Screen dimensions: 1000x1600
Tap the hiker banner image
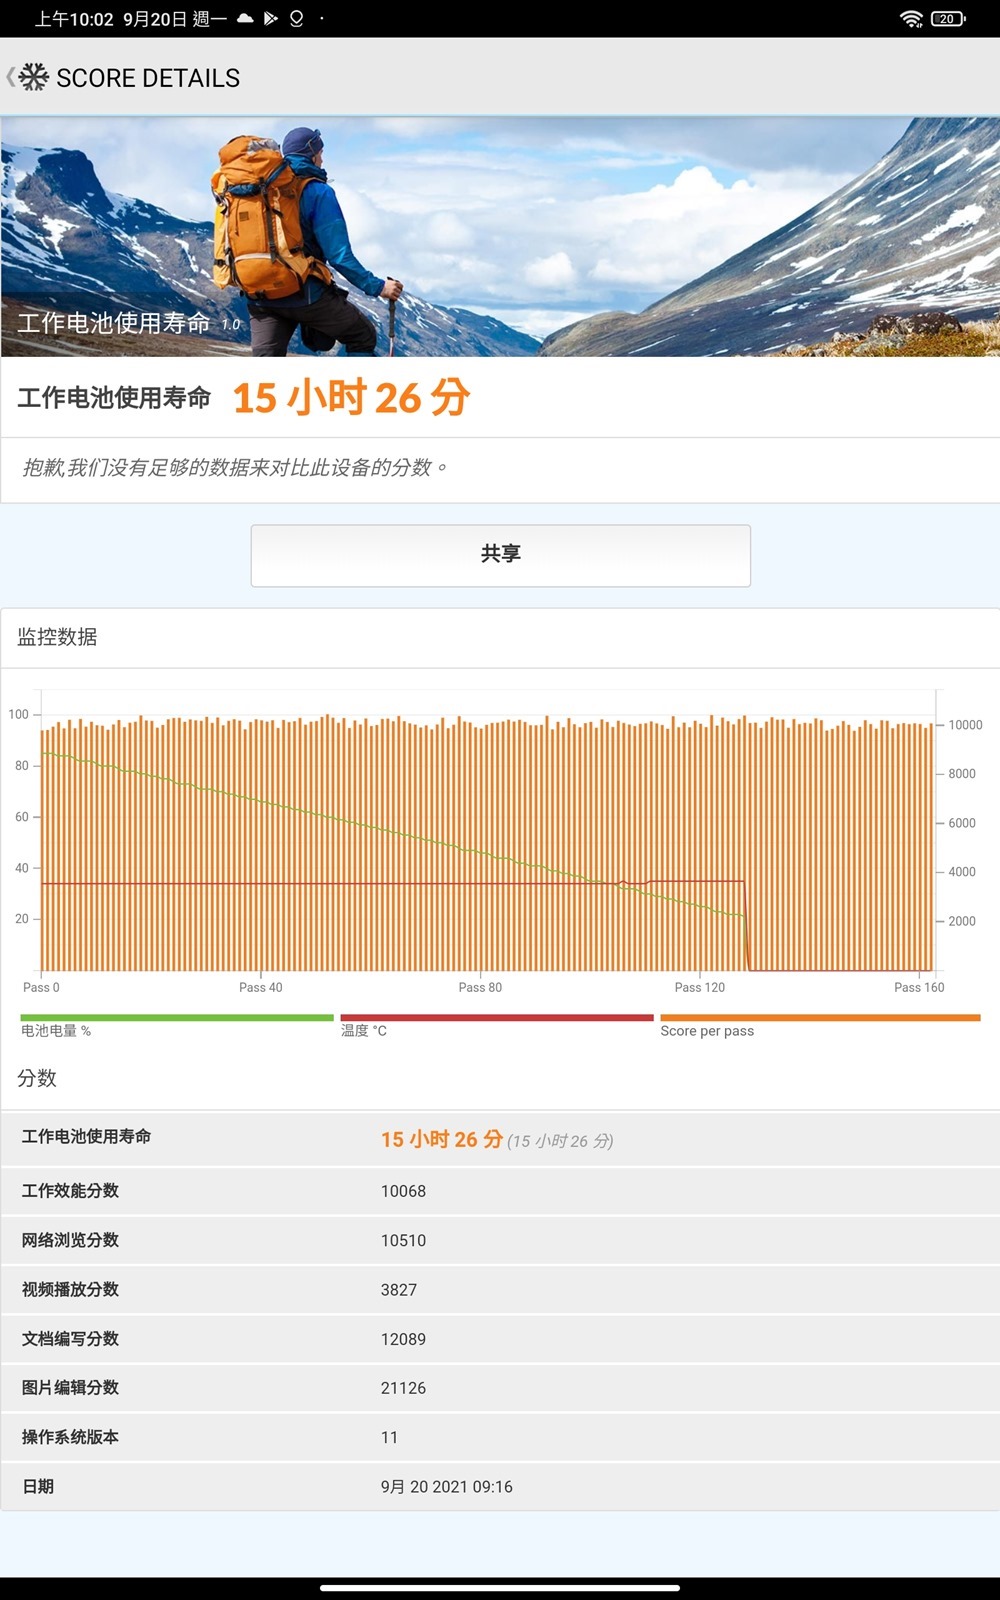click(500, 237)
